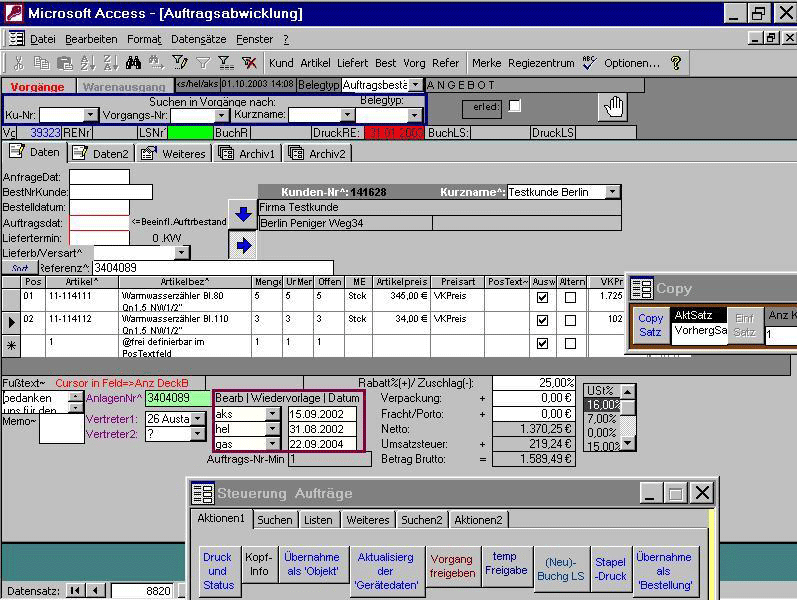
Task: Expand the Kurzname 'Testkunde Berlin' dropdown
Action: 612,192
